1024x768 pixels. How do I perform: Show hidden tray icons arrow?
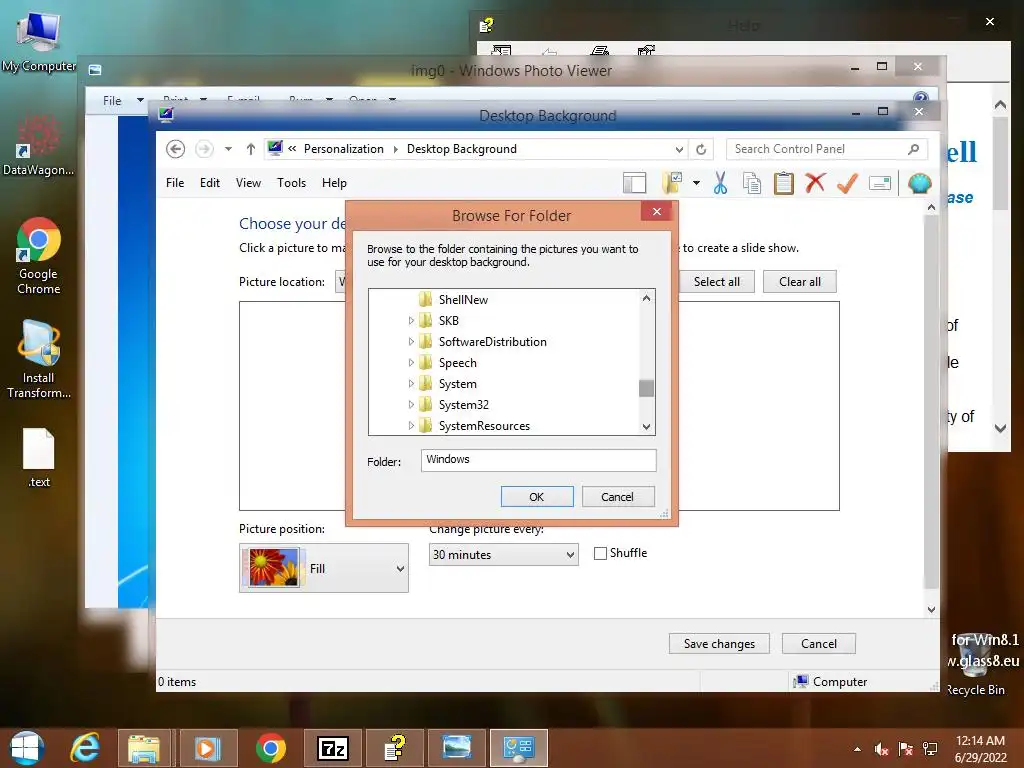(857, 749)
